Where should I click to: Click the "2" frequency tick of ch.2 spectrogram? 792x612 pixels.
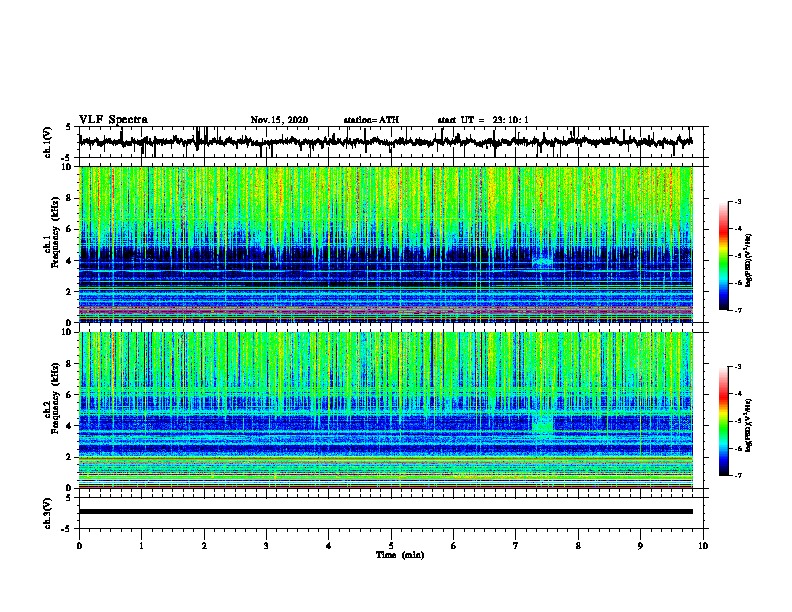click(x=70, y=457)
